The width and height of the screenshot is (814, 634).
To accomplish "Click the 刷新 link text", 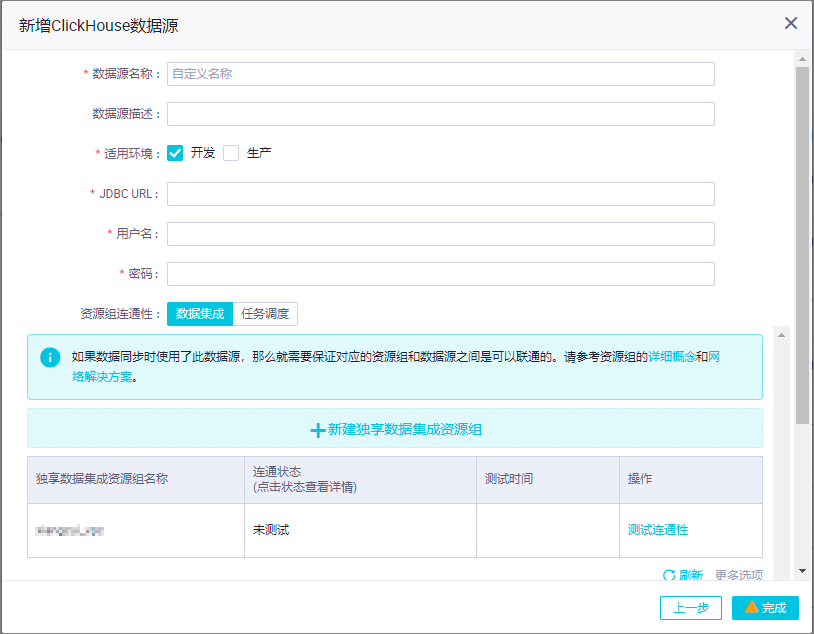I will [x=690, y=575].
